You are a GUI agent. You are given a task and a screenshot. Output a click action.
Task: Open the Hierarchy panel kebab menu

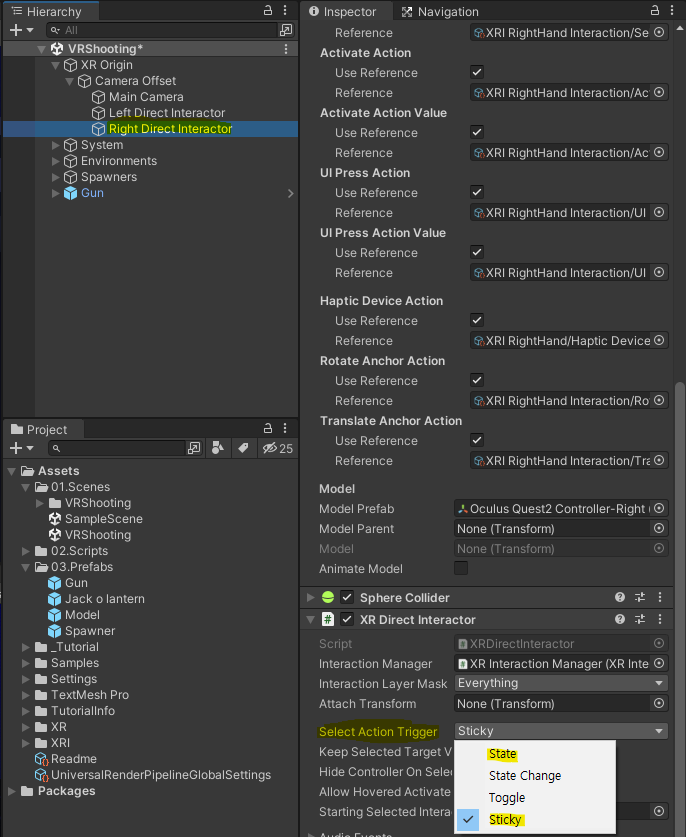point(286,11)
